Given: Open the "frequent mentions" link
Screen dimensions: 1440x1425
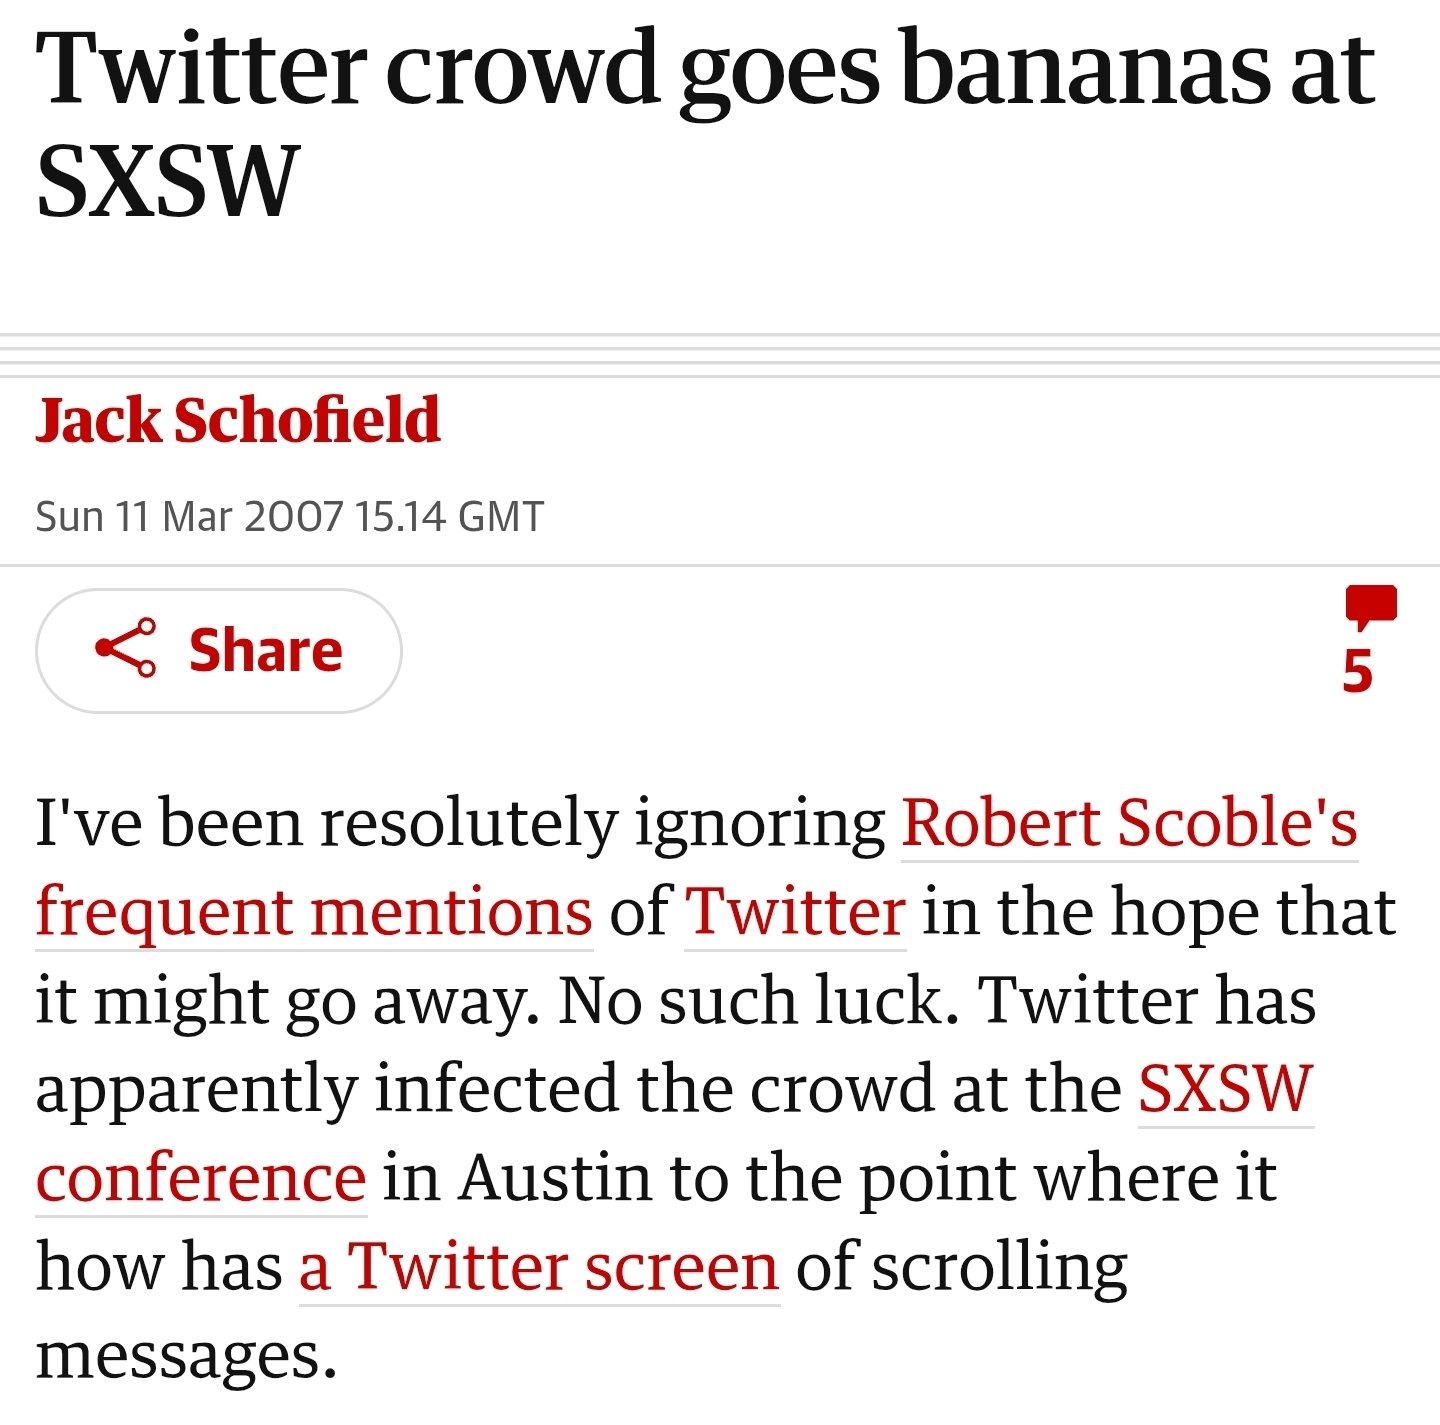Looking at the screenshot, I should pos(314,912).
